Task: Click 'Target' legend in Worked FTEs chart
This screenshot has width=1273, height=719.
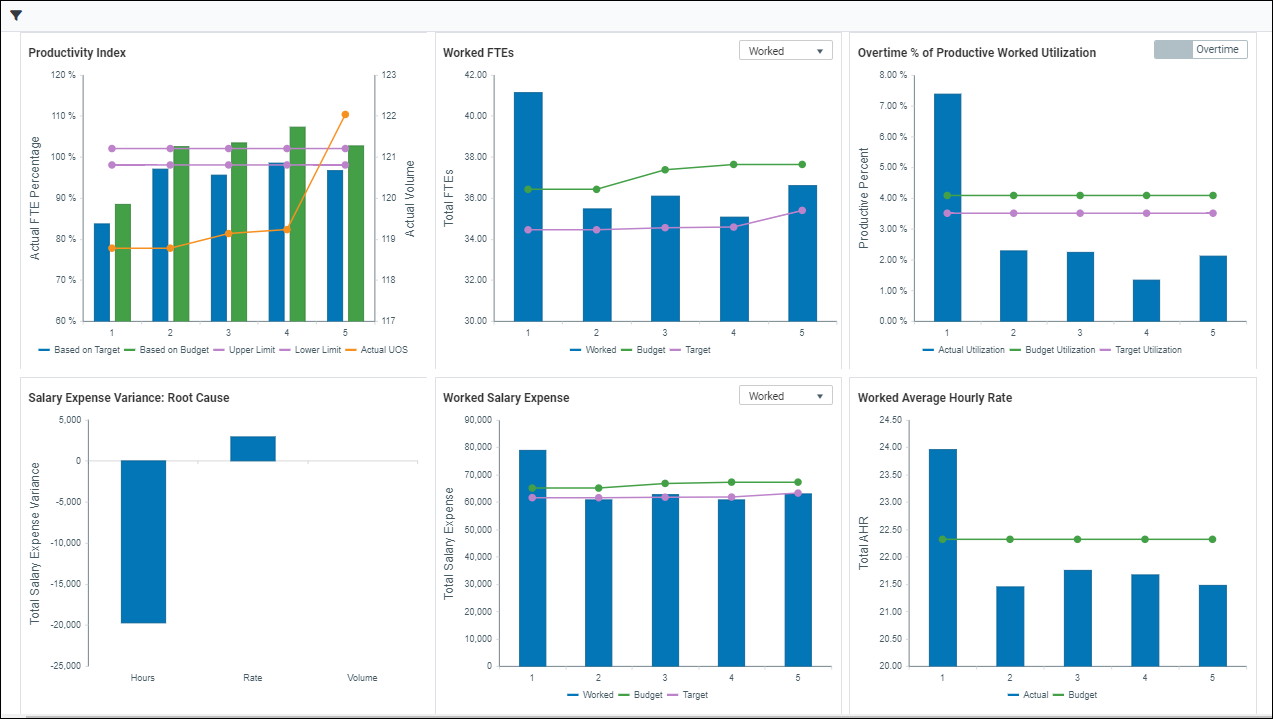Action: (x=698, y=350)
